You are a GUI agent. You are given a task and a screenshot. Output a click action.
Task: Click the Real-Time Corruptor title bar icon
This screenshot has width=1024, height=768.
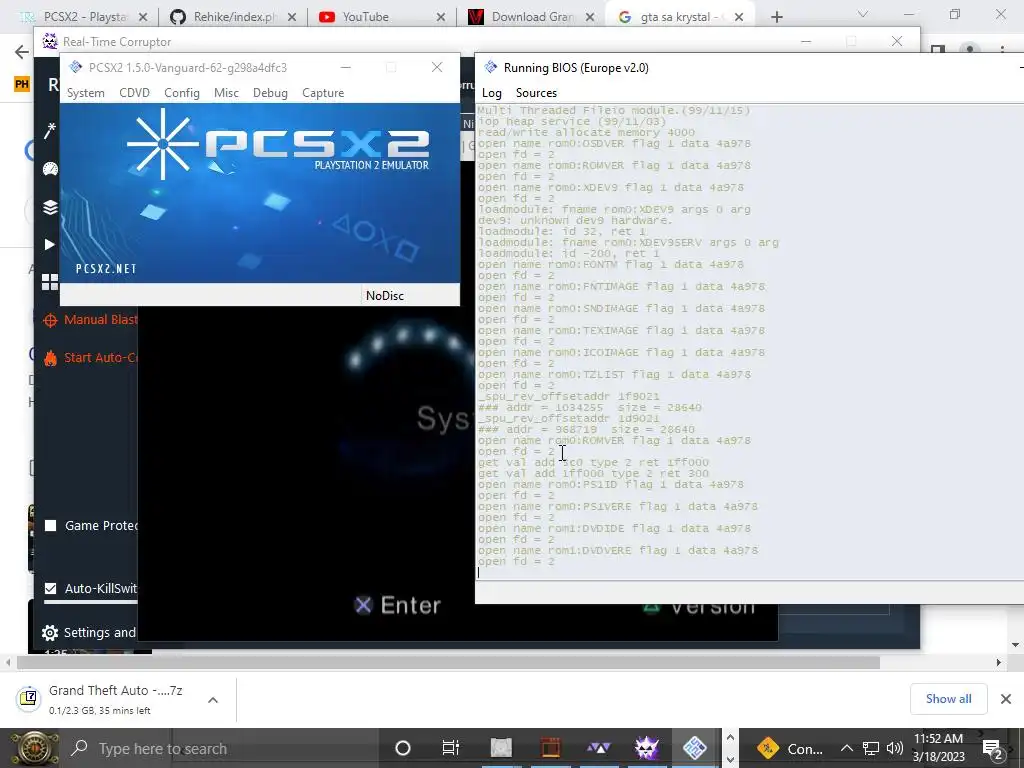(50, 41)
